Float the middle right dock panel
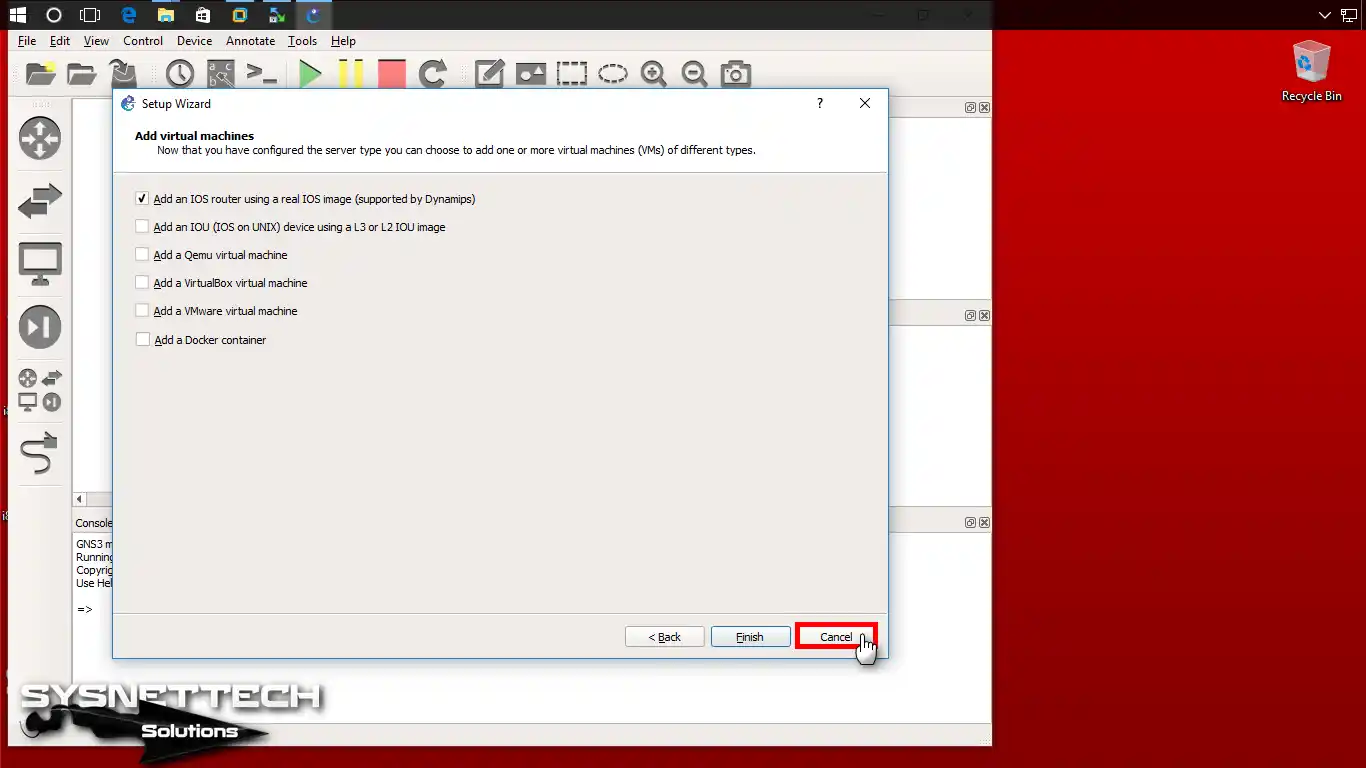The height and width of the screenshot is (768, 1366). pos(970,315)
